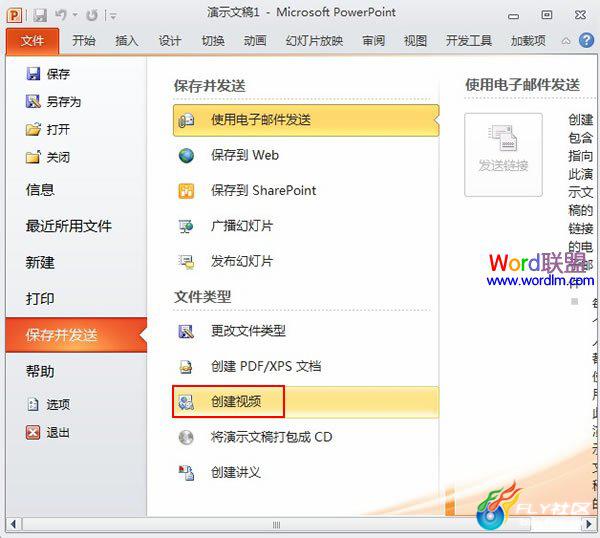Click the 打开 label in sidebar
The image size is (600, 538).
58,130
